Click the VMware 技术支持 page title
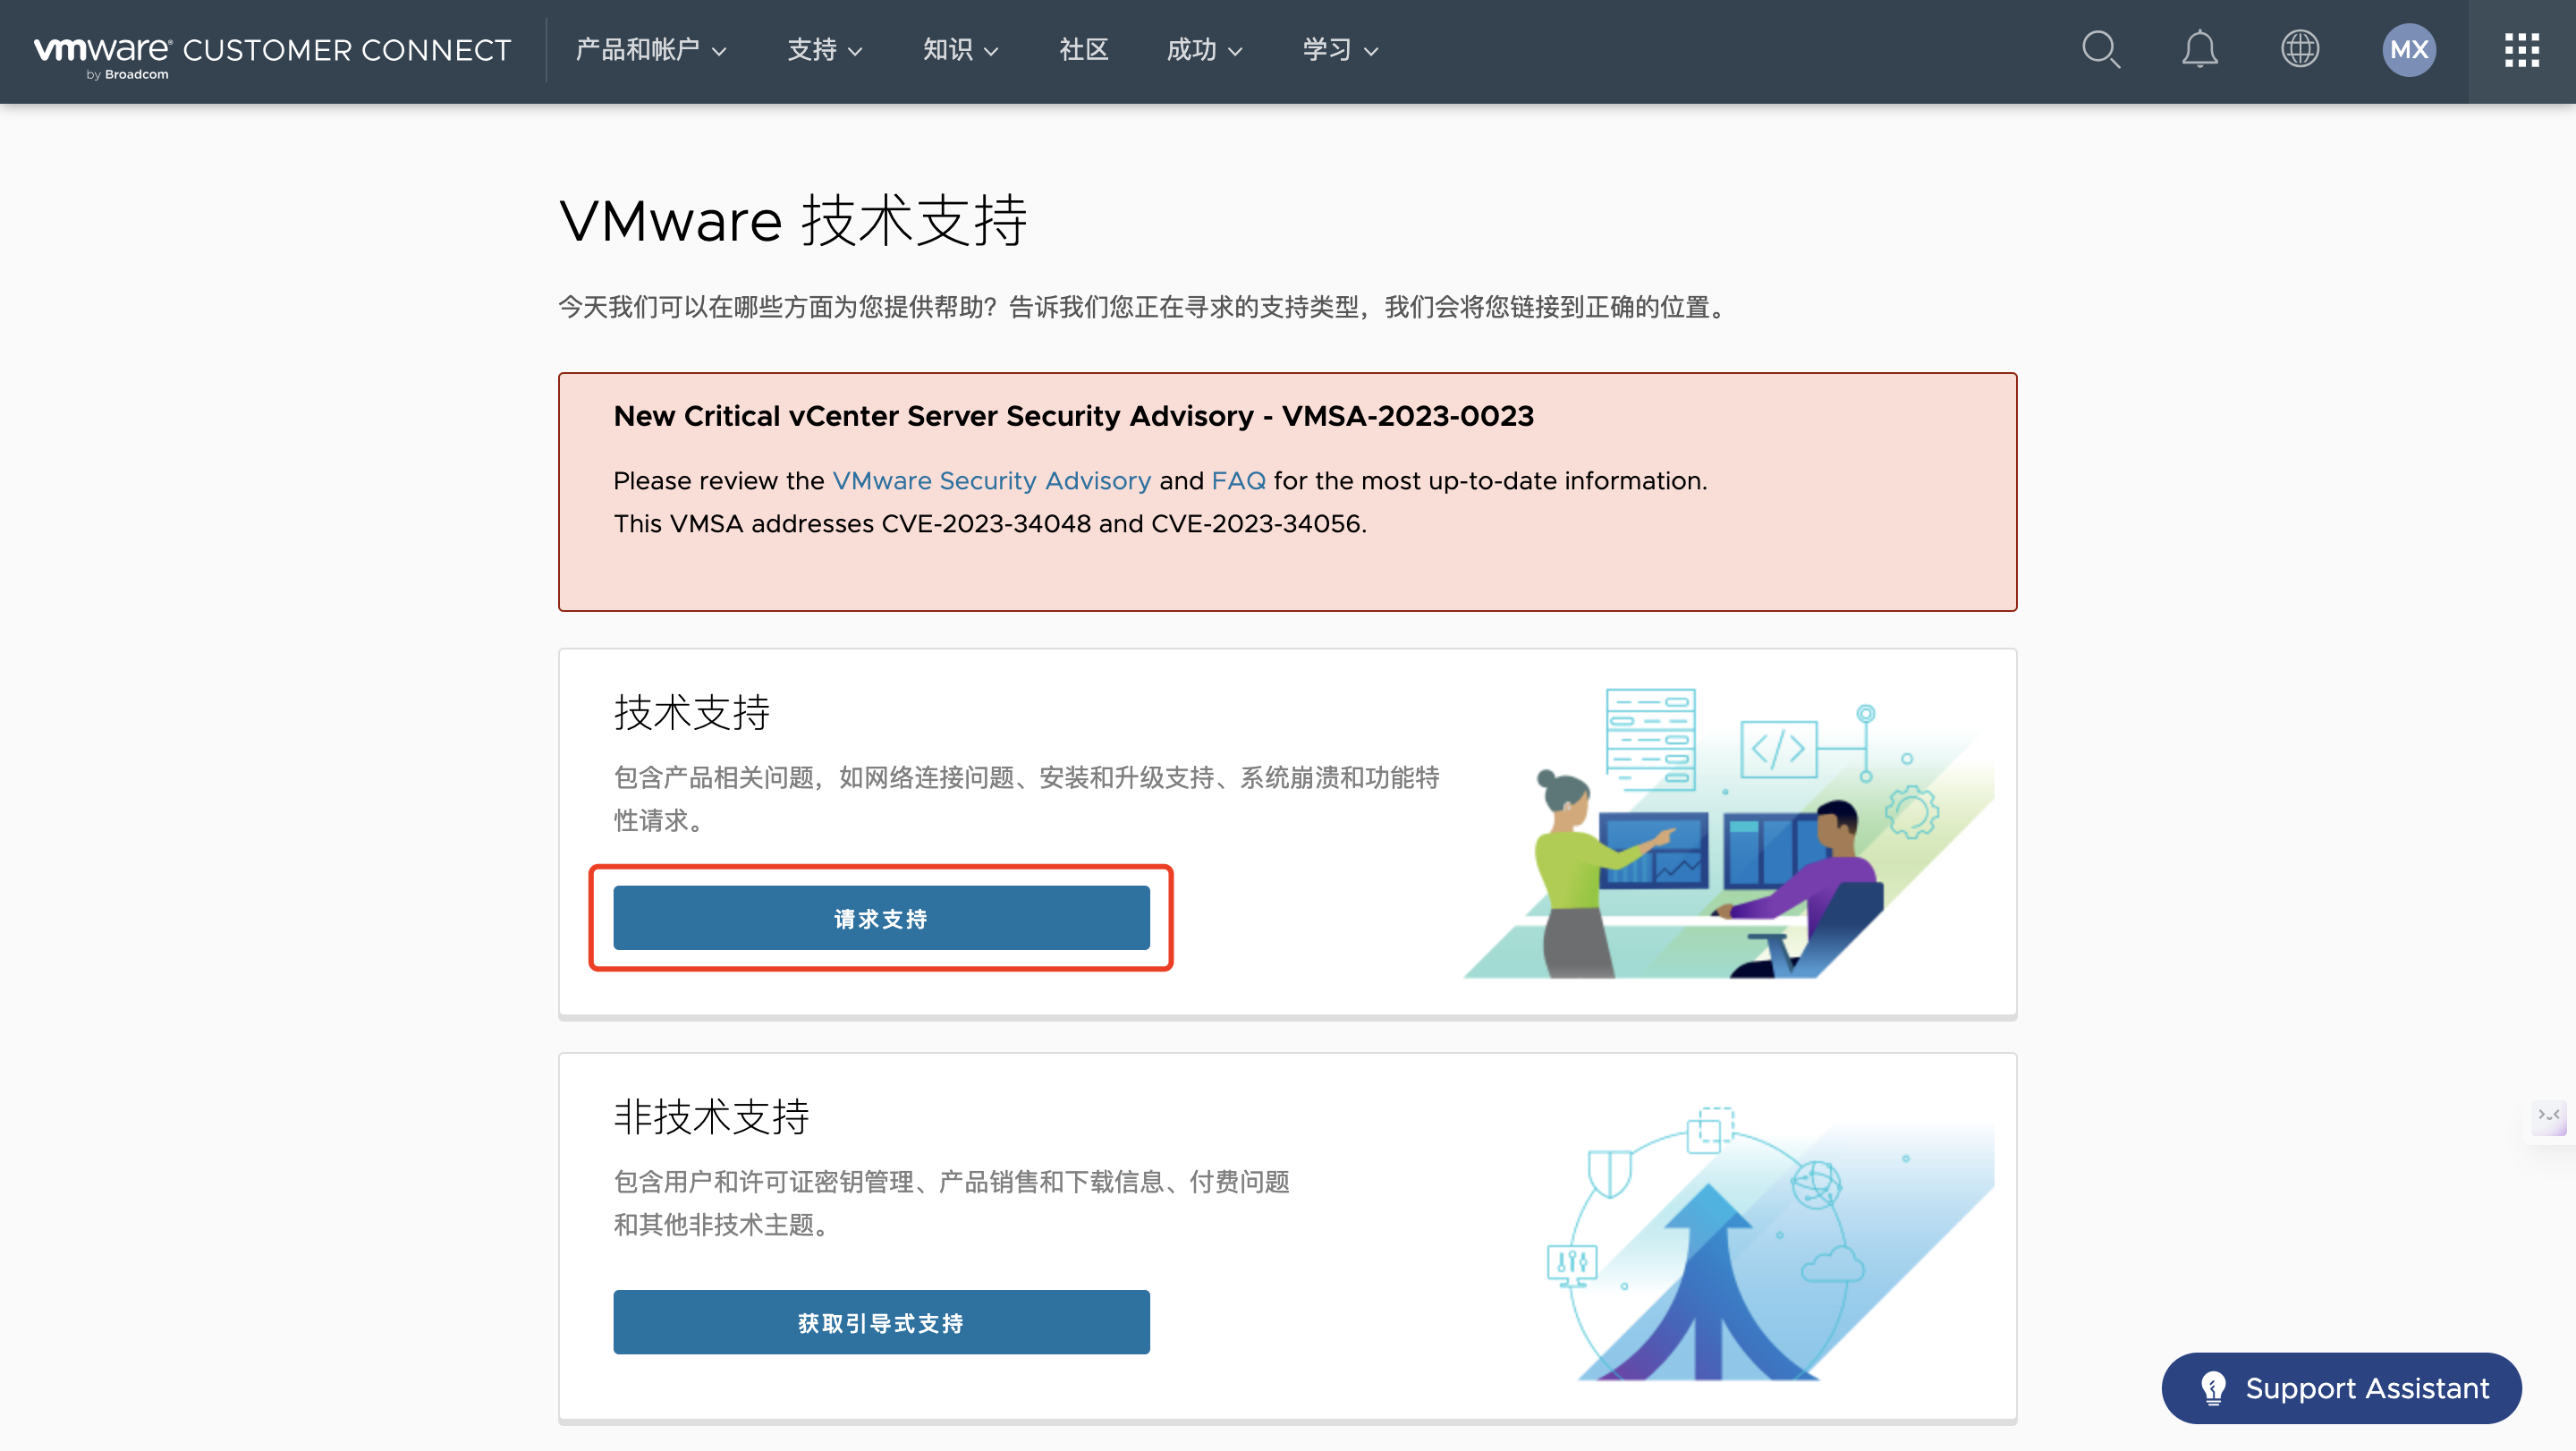The image size is (2576, 1451). point(794,220)
